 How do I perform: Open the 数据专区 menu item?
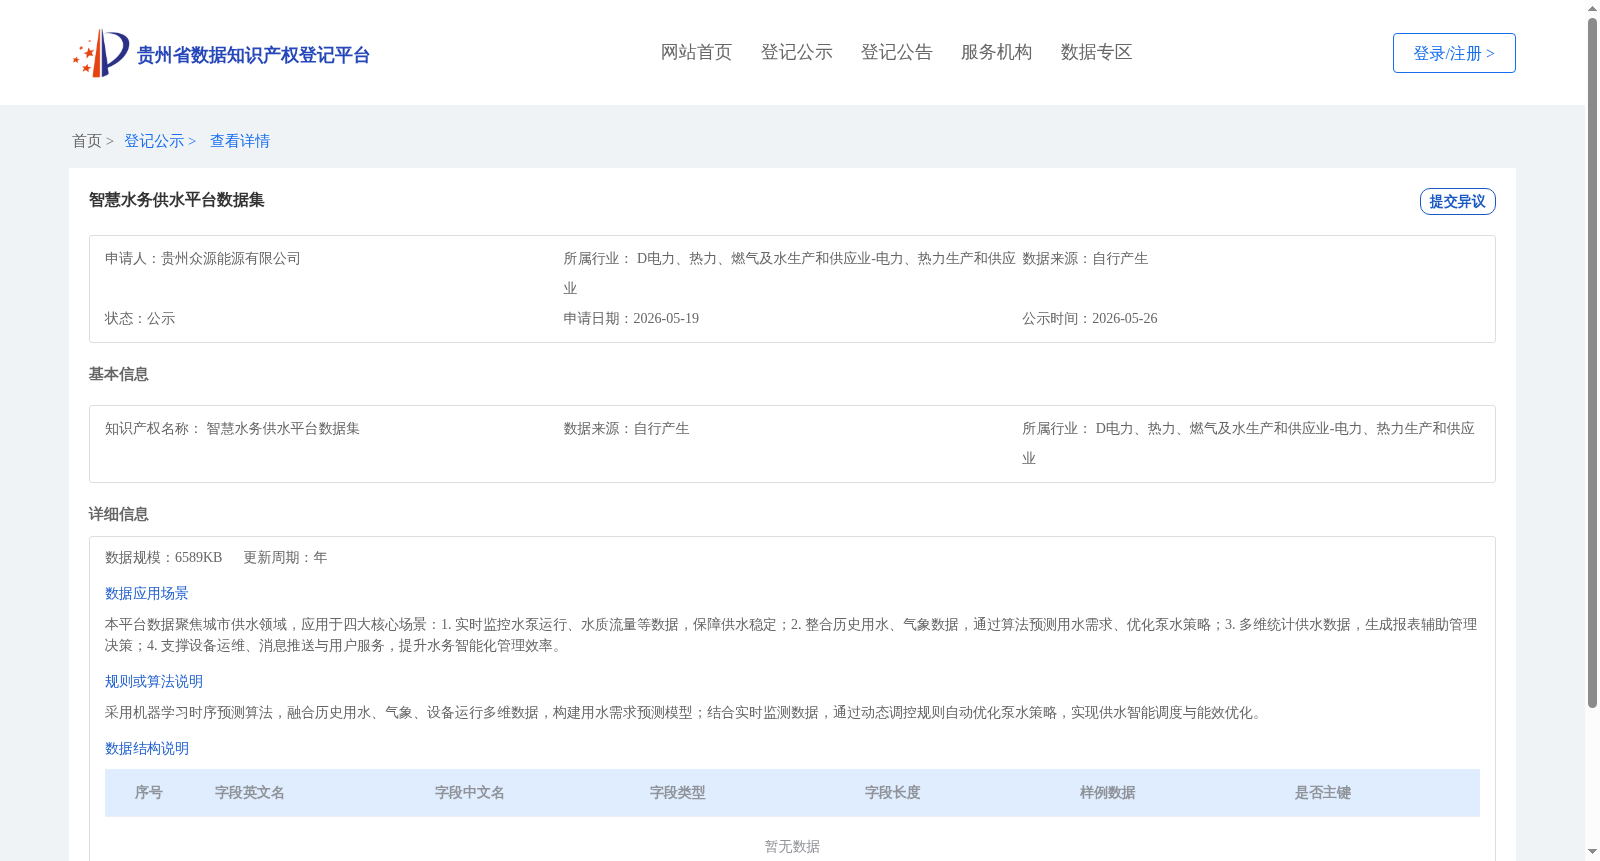coord(1096,52)
